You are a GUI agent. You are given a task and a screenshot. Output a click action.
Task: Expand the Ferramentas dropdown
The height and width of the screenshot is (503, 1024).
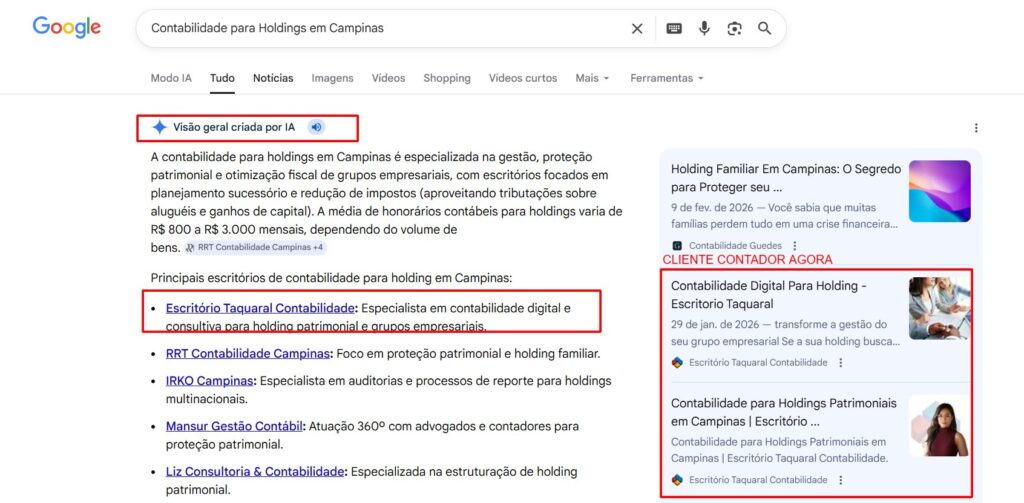point(666,78)
